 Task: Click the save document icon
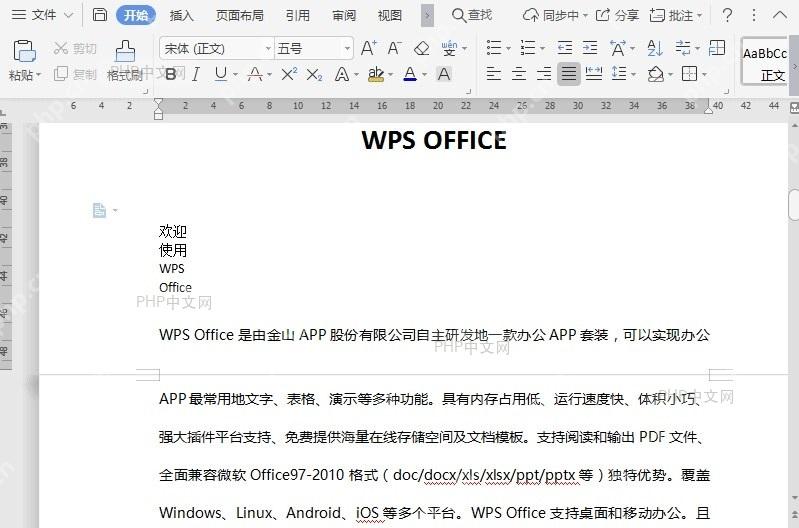point(100,15)
